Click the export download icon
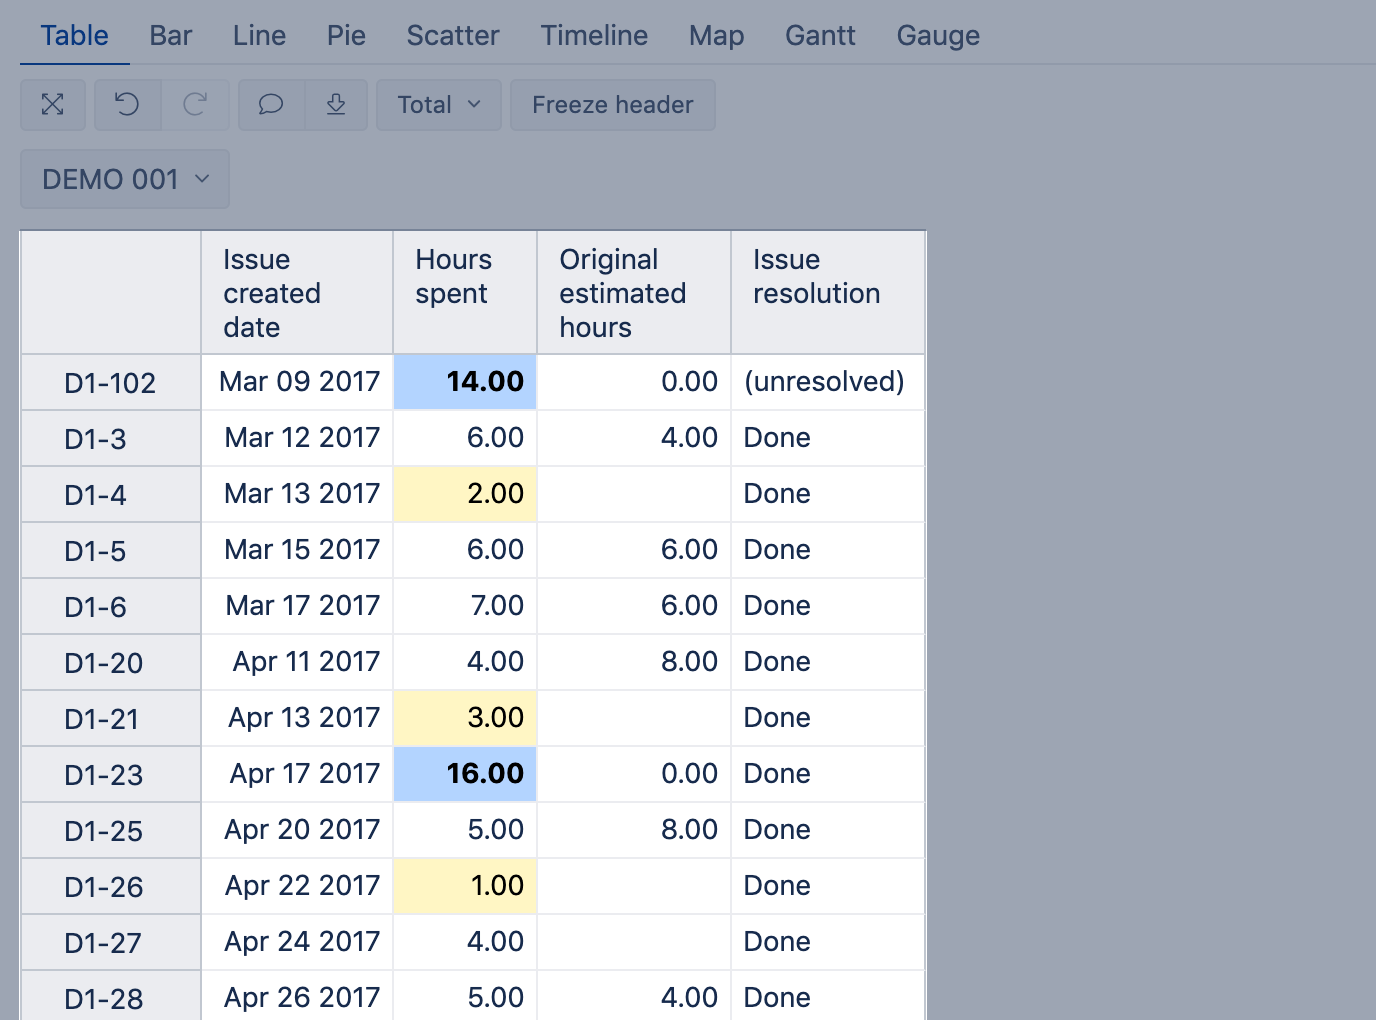Viewport: 1376px width, 1020px height. pyautogui.click(x=336, y=105)
